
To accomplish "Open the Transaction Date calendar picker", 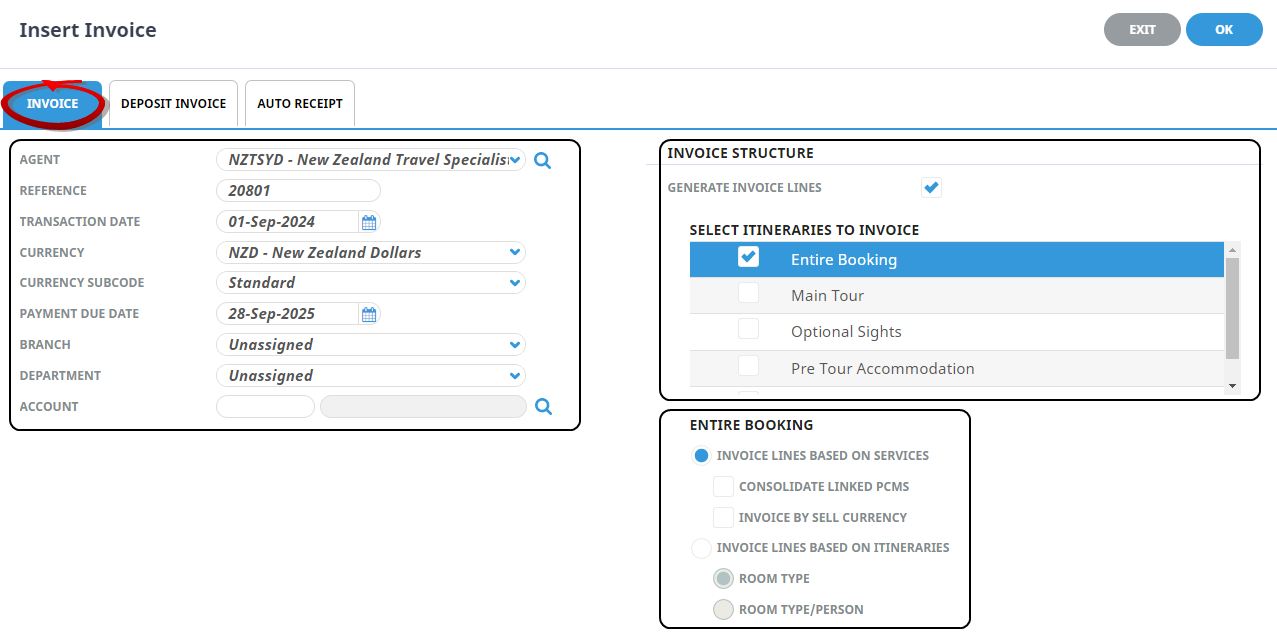I will 369,222.
